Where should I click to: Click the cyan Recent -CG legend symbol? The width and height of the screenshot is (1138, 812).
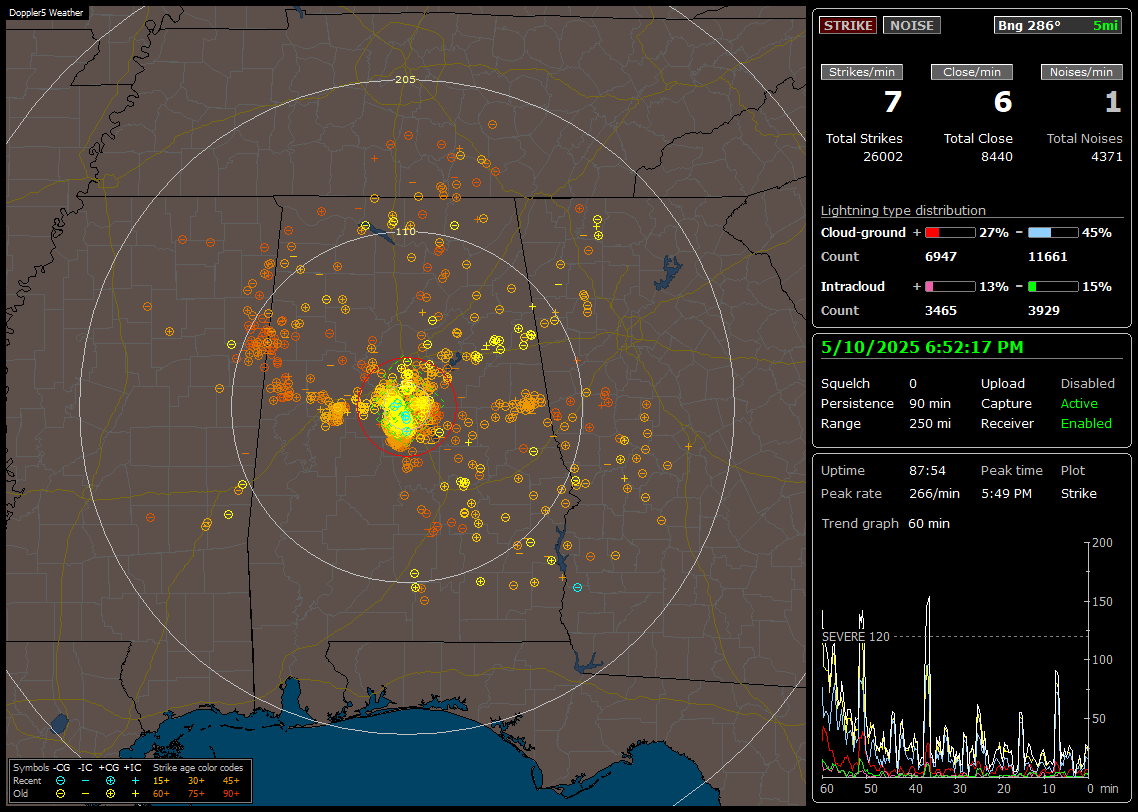click(60, 781)
